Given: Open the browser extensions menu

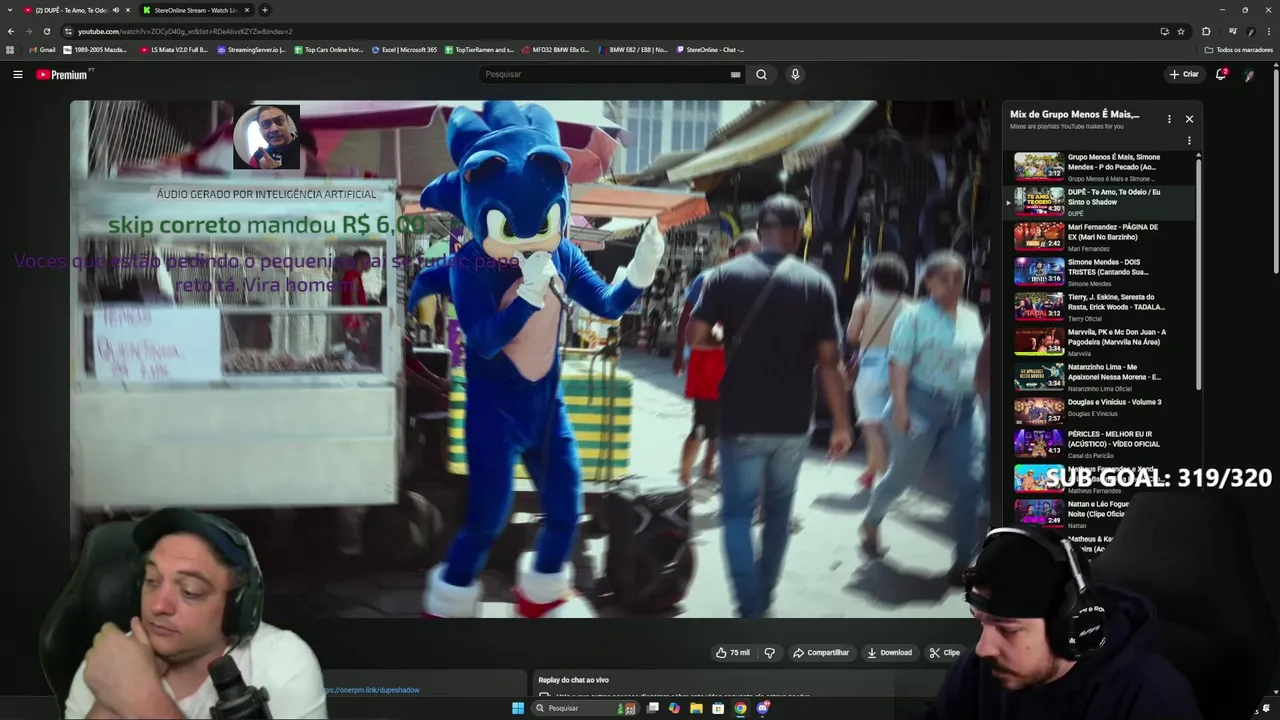Looking at the screenshot, I should click(x=1206, y=31).
